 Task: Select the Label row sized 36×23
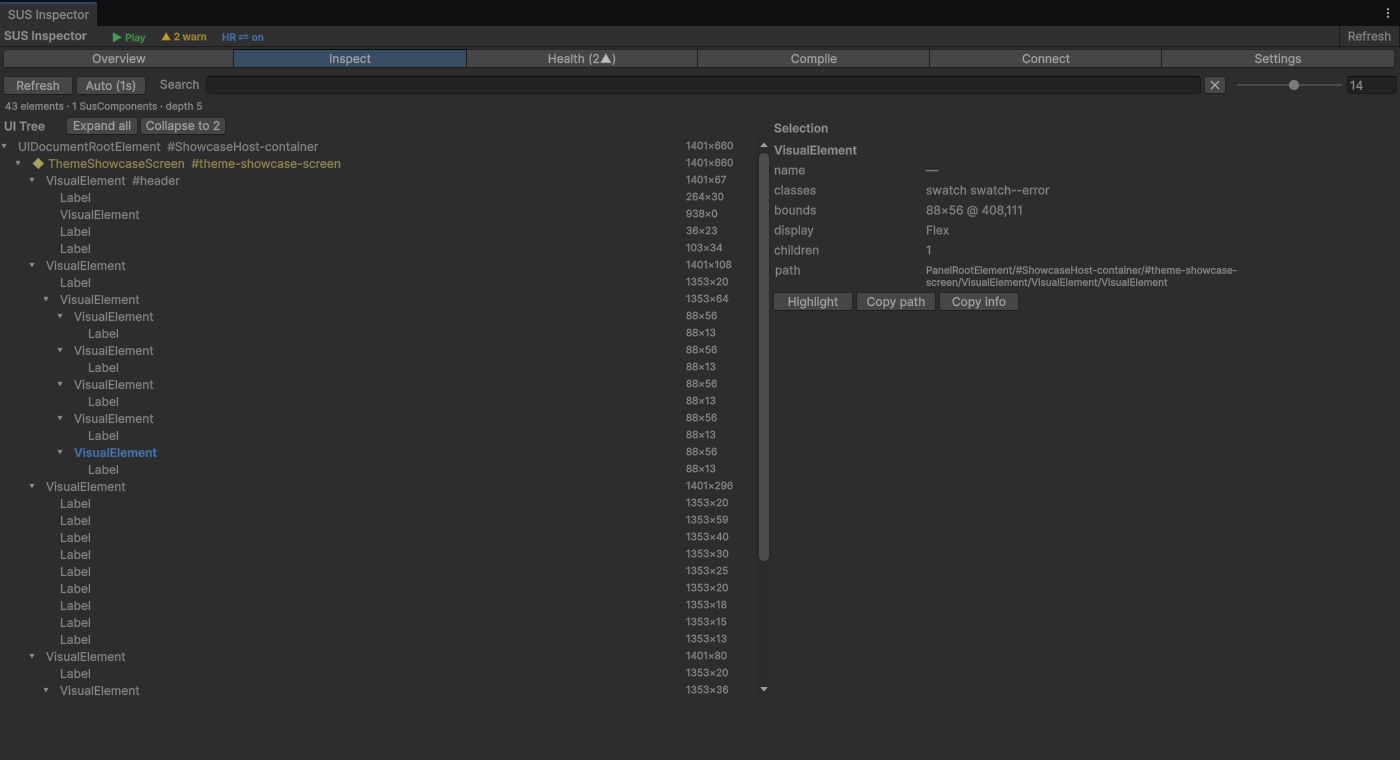(380, 231)
